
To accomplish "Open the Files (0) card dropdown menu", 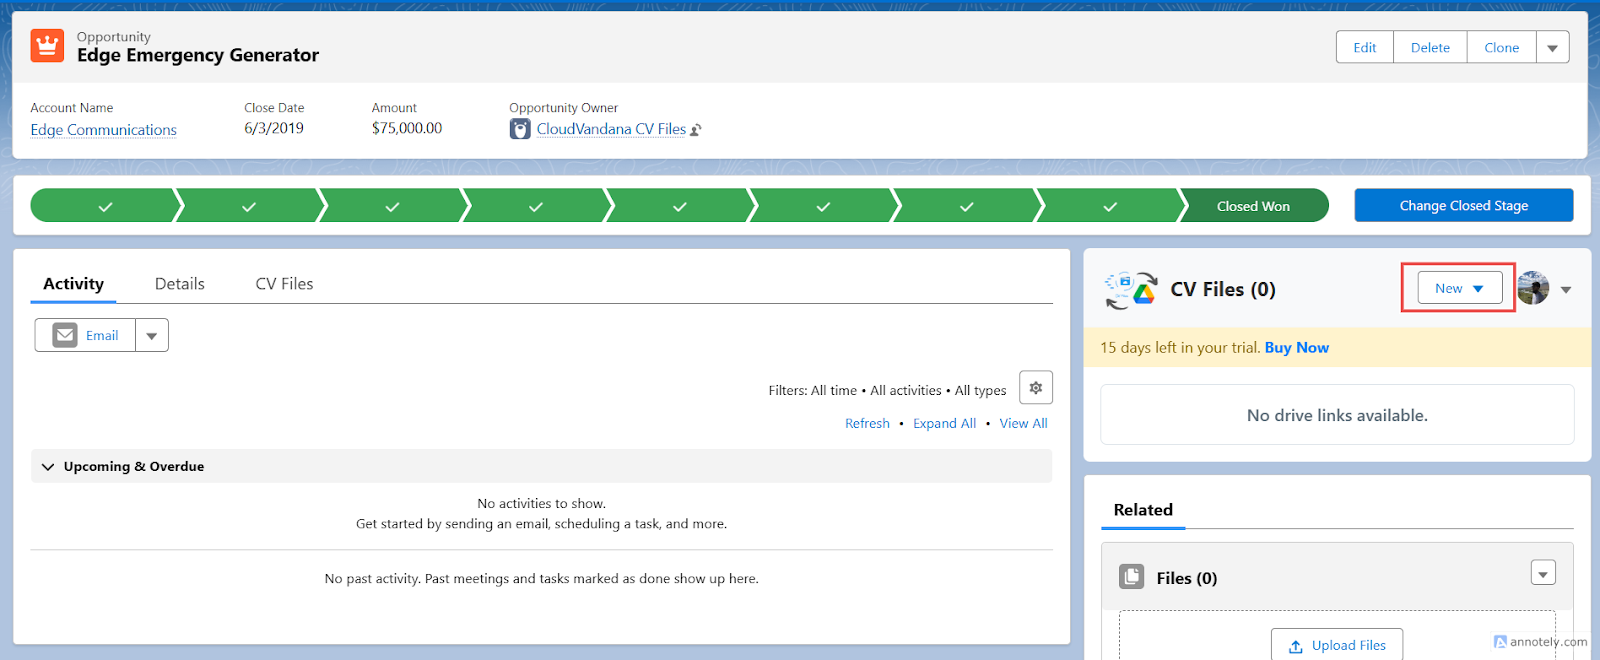I will point(1543,573).
